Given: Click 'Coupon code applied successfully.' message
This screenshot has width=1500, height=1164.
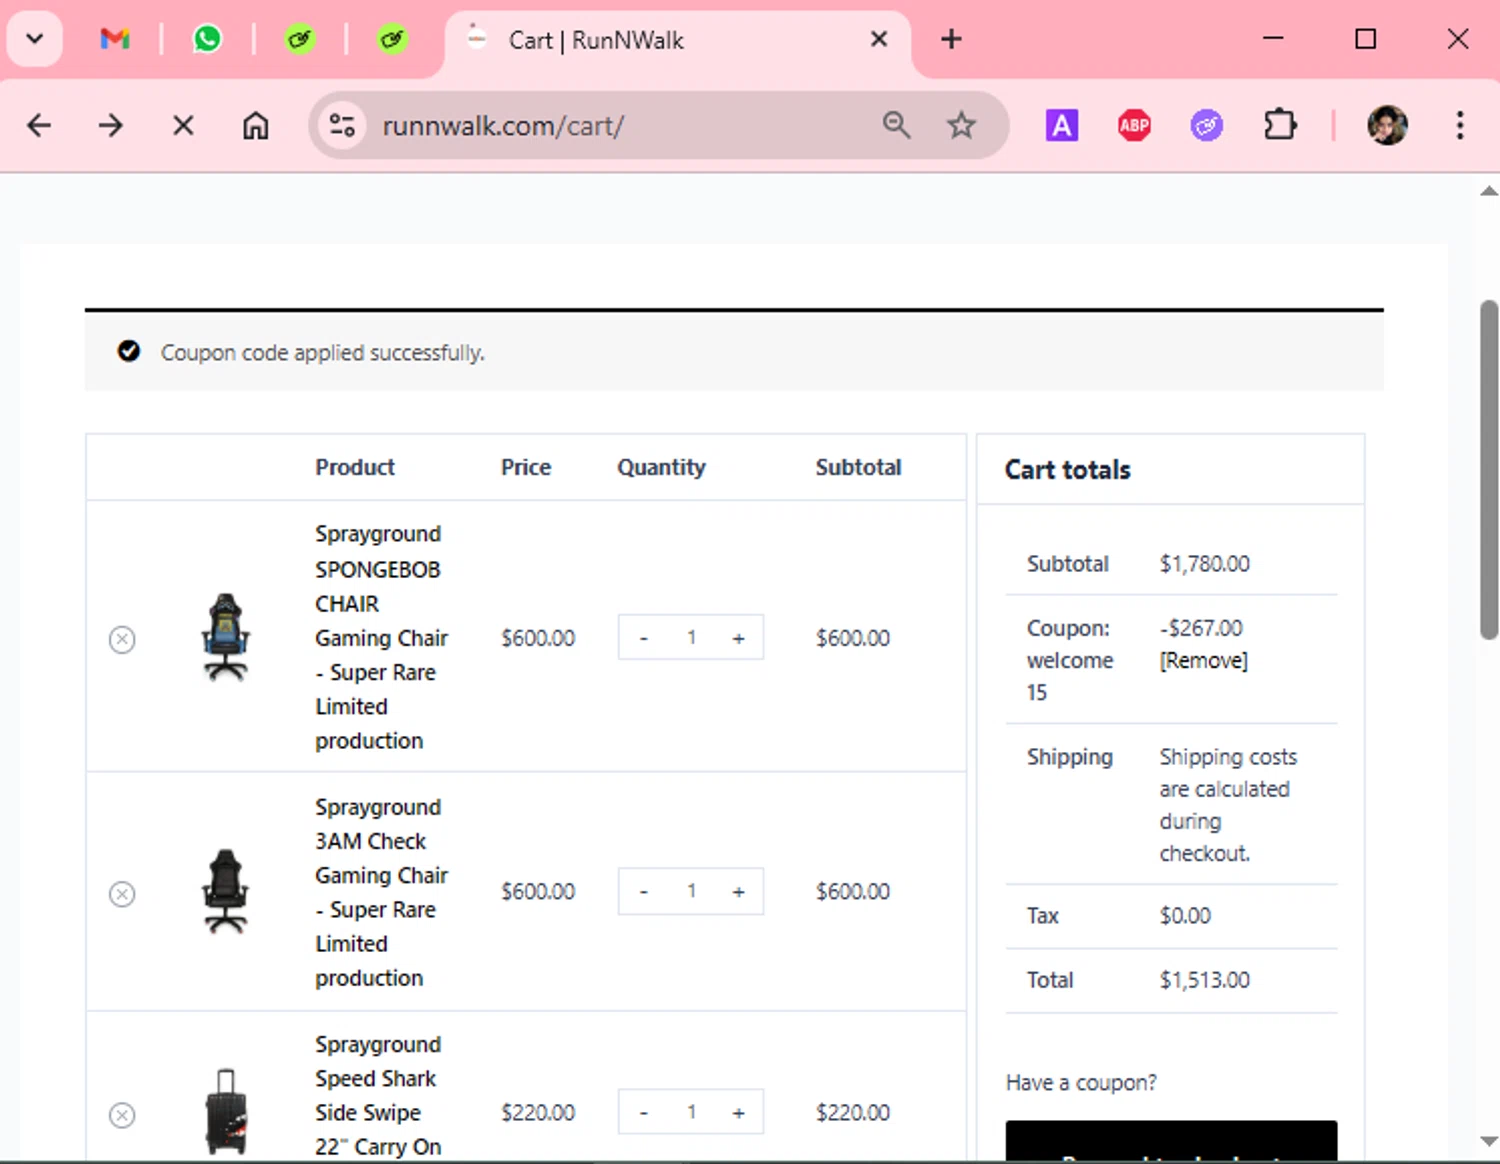Looking at the screenshot, I should click(x=322, y=353).
